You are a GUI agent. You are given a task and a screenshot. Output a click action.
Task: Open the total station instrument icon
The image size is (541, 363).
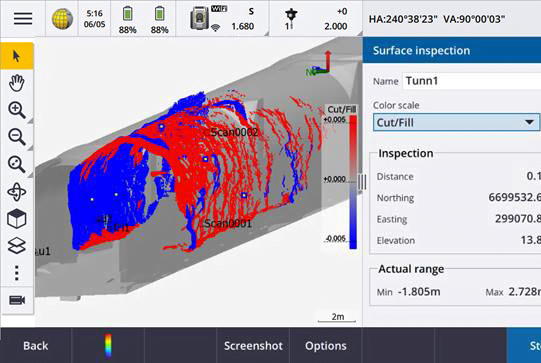tap(199, 19)
